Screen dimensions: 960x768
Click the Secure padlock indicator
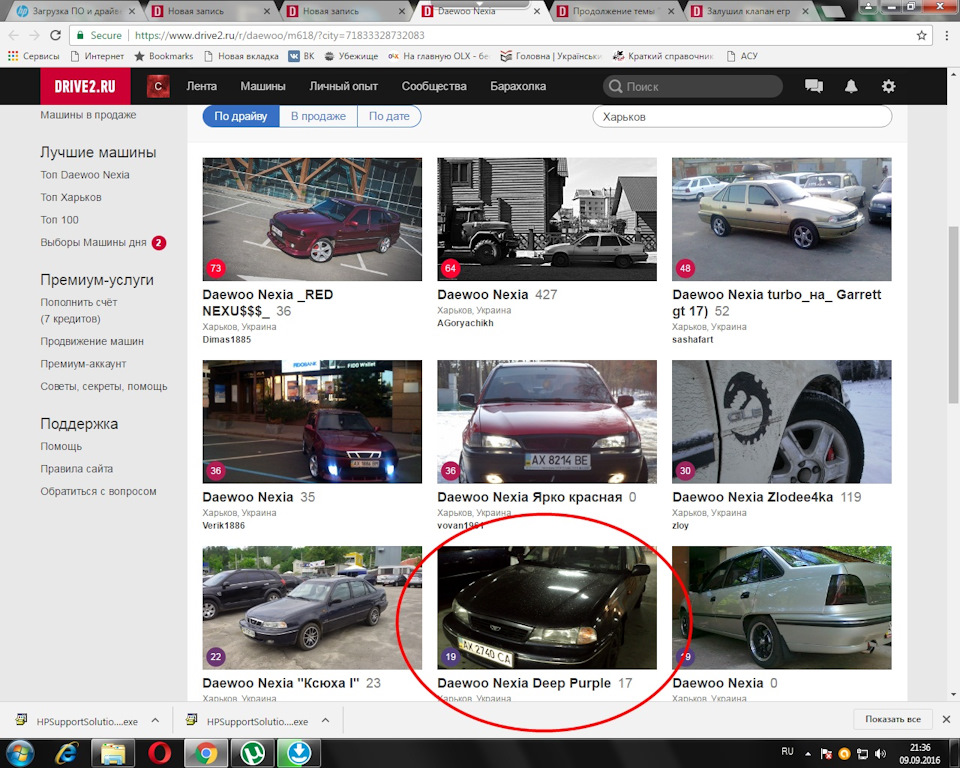(x=99, y=36)
